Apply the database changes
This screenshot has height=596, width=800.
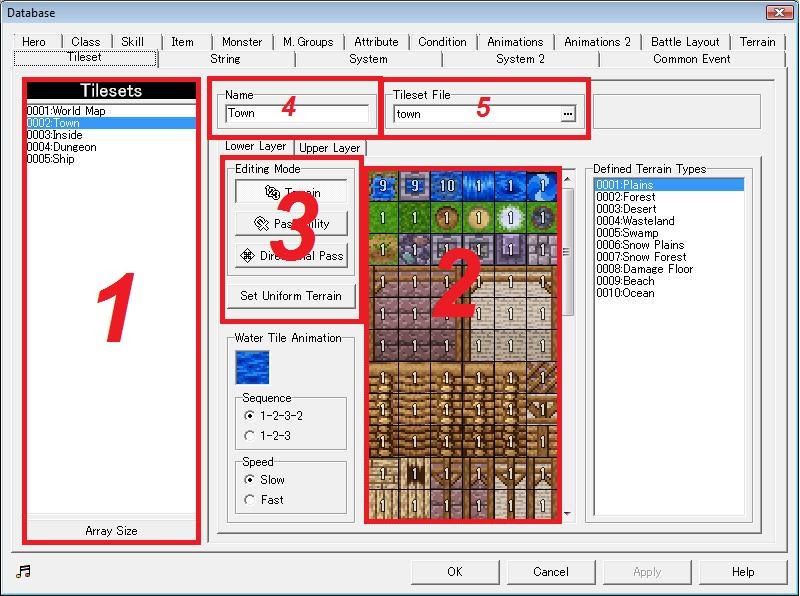(647, 572)
